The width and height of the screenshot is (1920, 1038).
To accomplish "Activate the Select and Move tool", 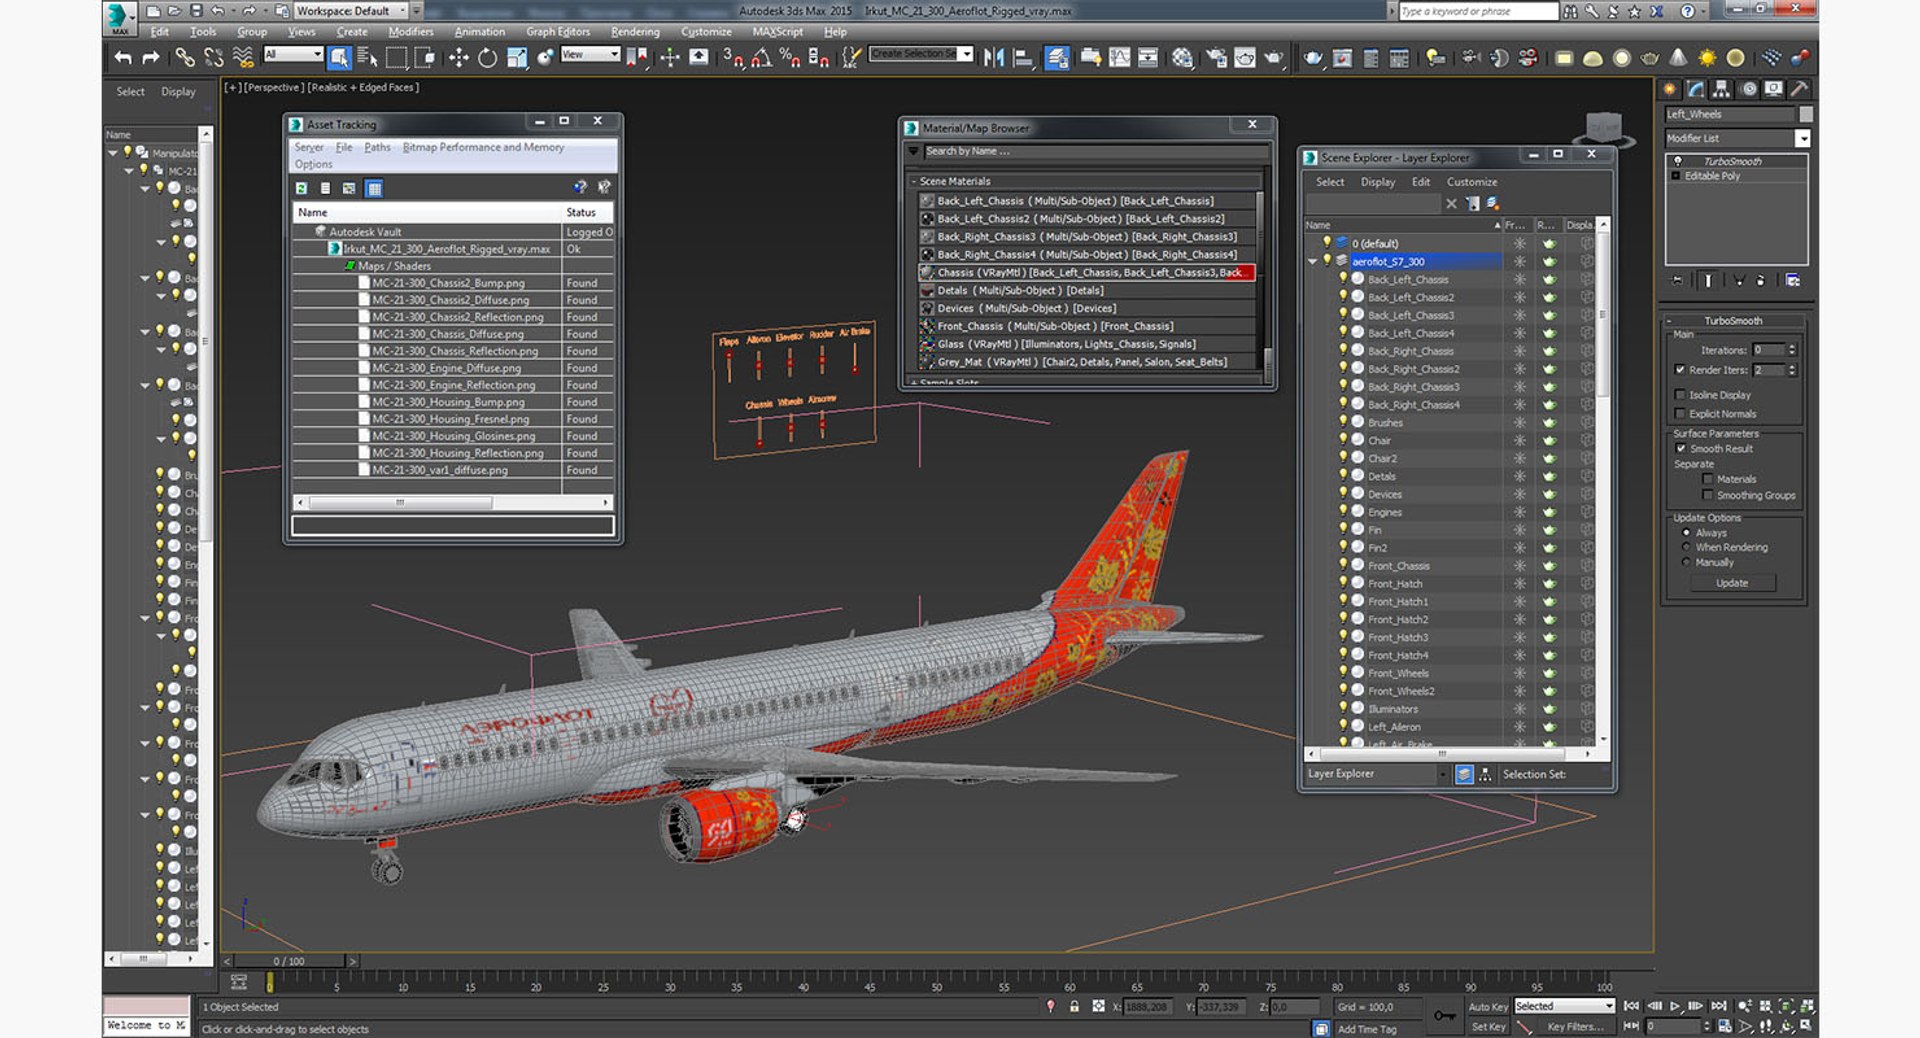I will pyautogui.click(x=459, y=58).
